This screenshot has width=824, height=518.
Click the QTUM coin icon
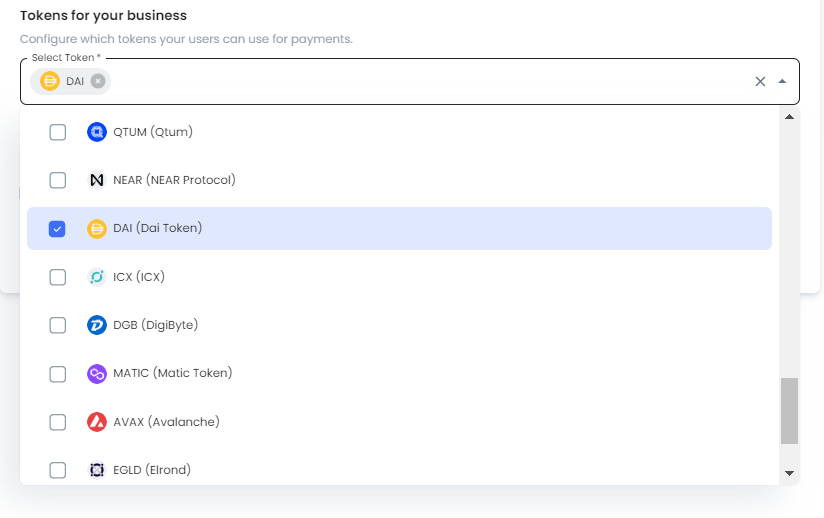(x=97, y=132)
